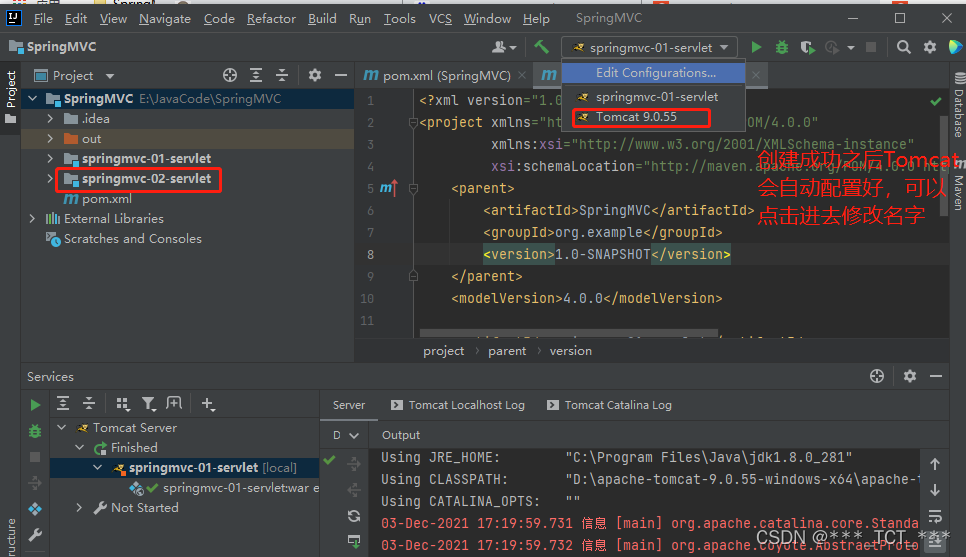The width and height of the screenshot is (966, 557).
Task: Open Services panel gear options
Action: click(x=909, y=376)
